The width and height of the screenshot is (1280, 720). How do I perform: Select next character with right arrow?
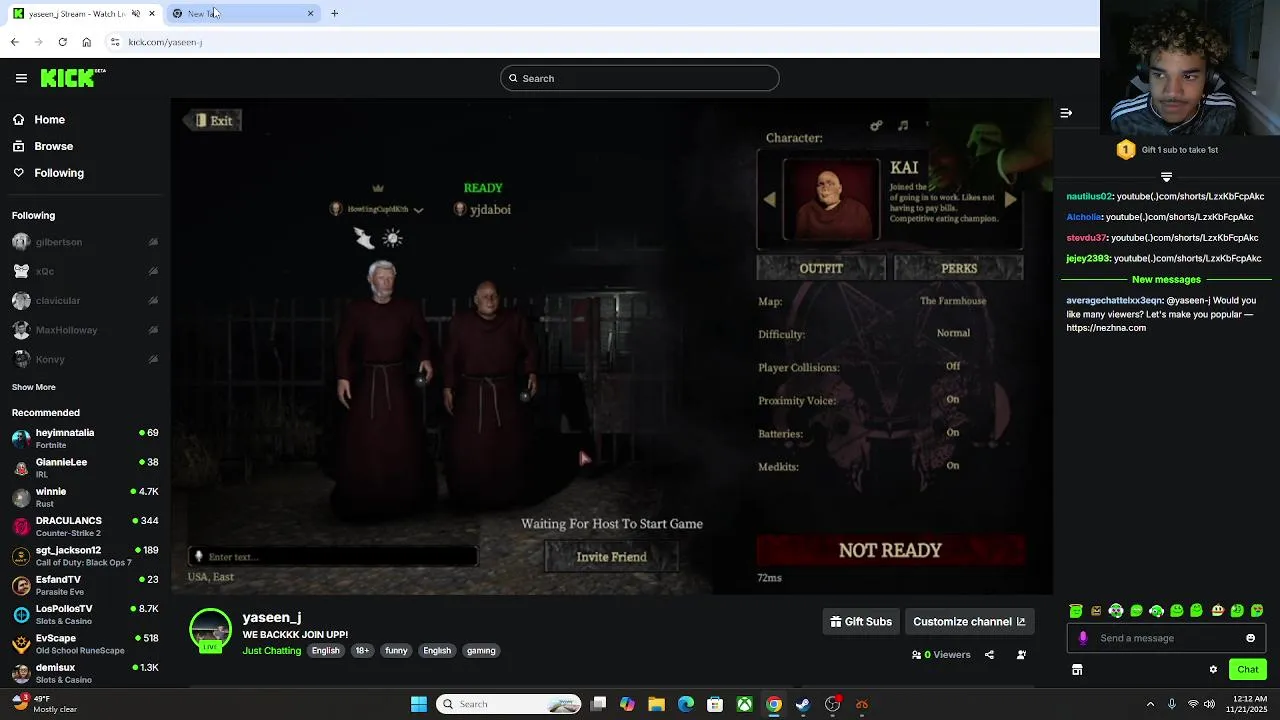click(1010, 200)
